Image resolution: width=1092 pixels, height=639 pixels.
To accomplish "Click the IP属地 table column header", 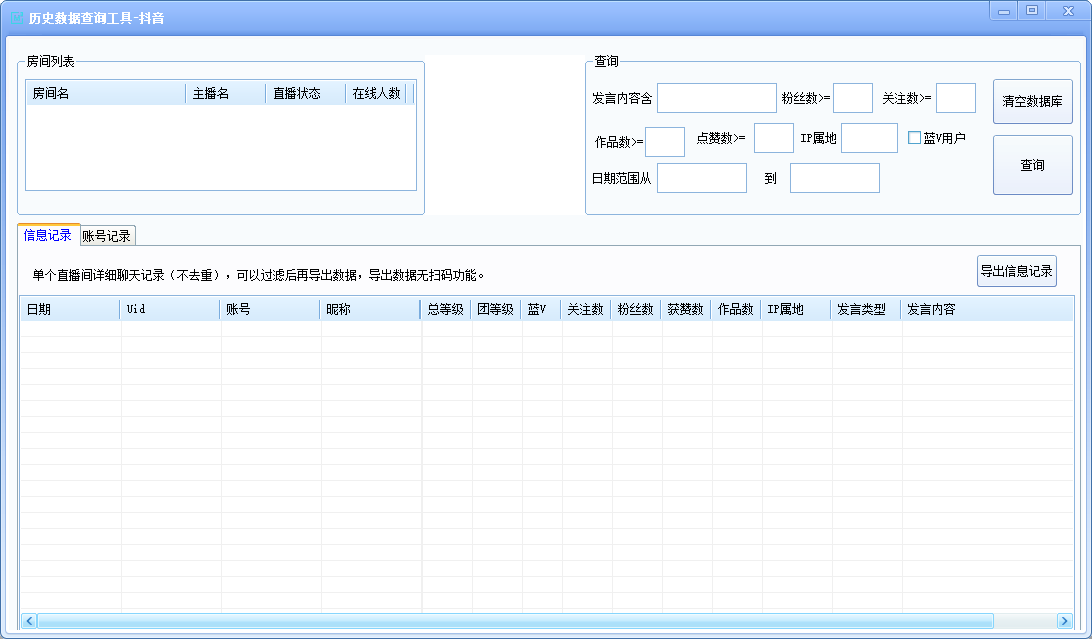I will point(796,309).
